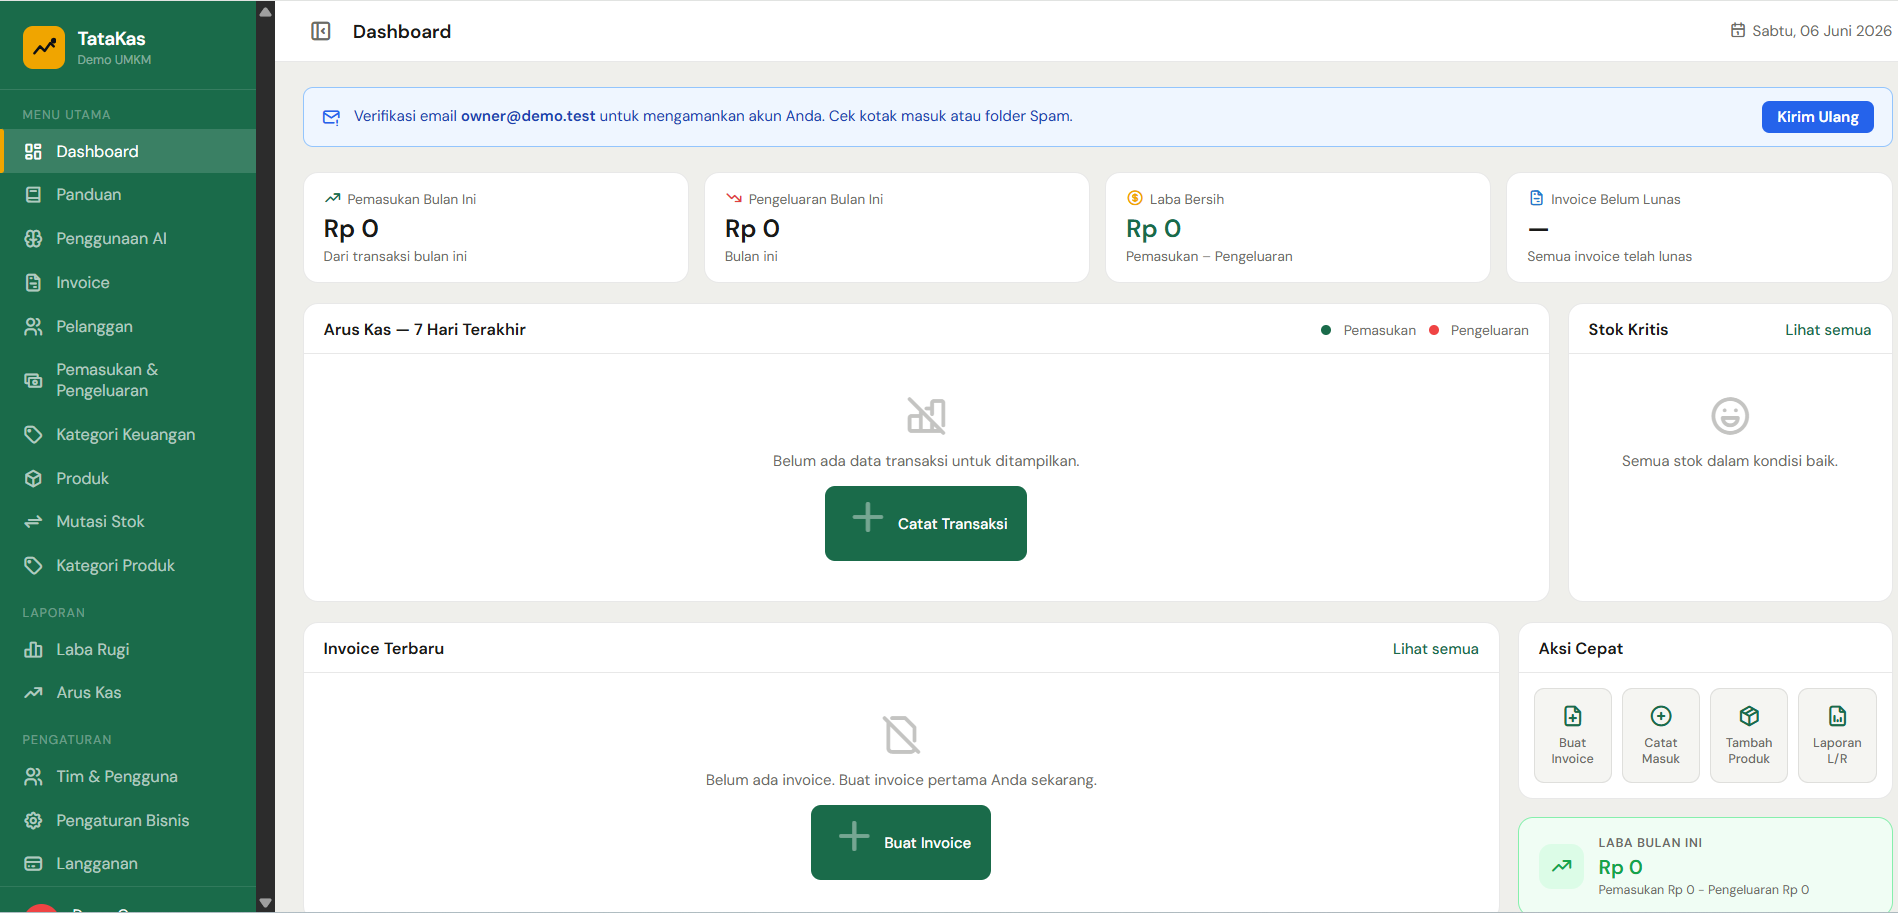
Task: Open the Panduan menu item
Action: [128, 195]
